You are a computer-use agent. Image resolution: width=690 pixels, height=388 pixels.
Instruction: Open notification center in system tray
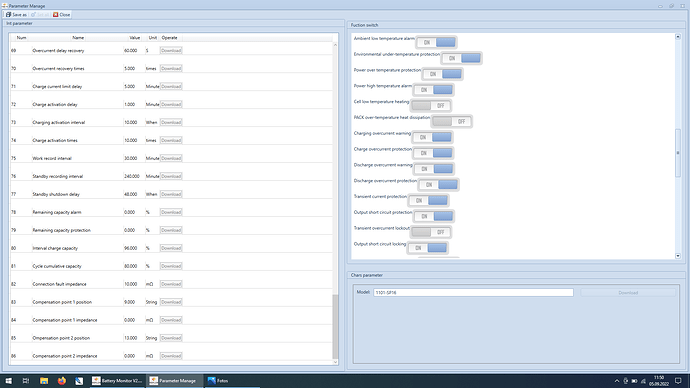coord(678,381)
